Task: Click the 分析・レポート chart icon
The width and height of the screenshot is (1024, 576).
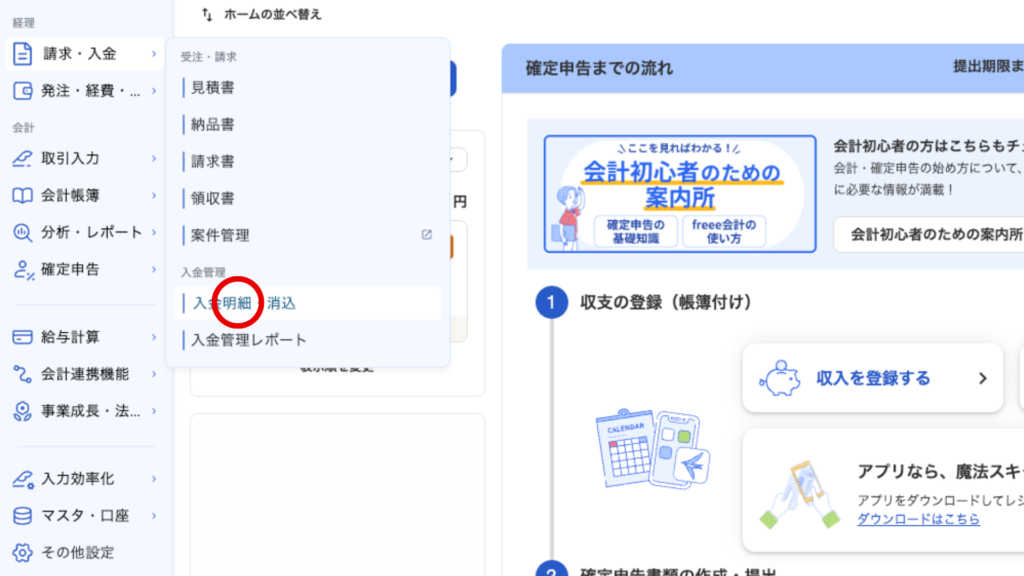Action: click(22, 232)
